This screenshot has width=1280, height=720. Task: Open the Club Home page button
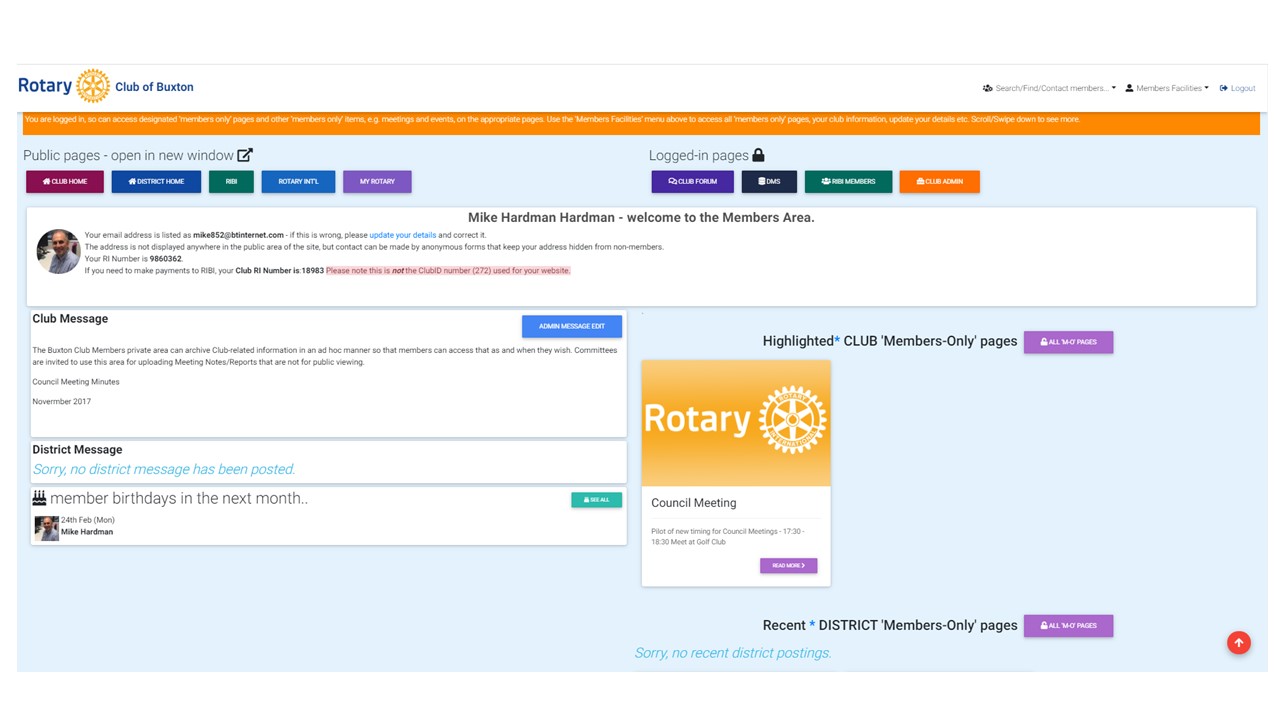pyautogui.click(x=65, y=181)
